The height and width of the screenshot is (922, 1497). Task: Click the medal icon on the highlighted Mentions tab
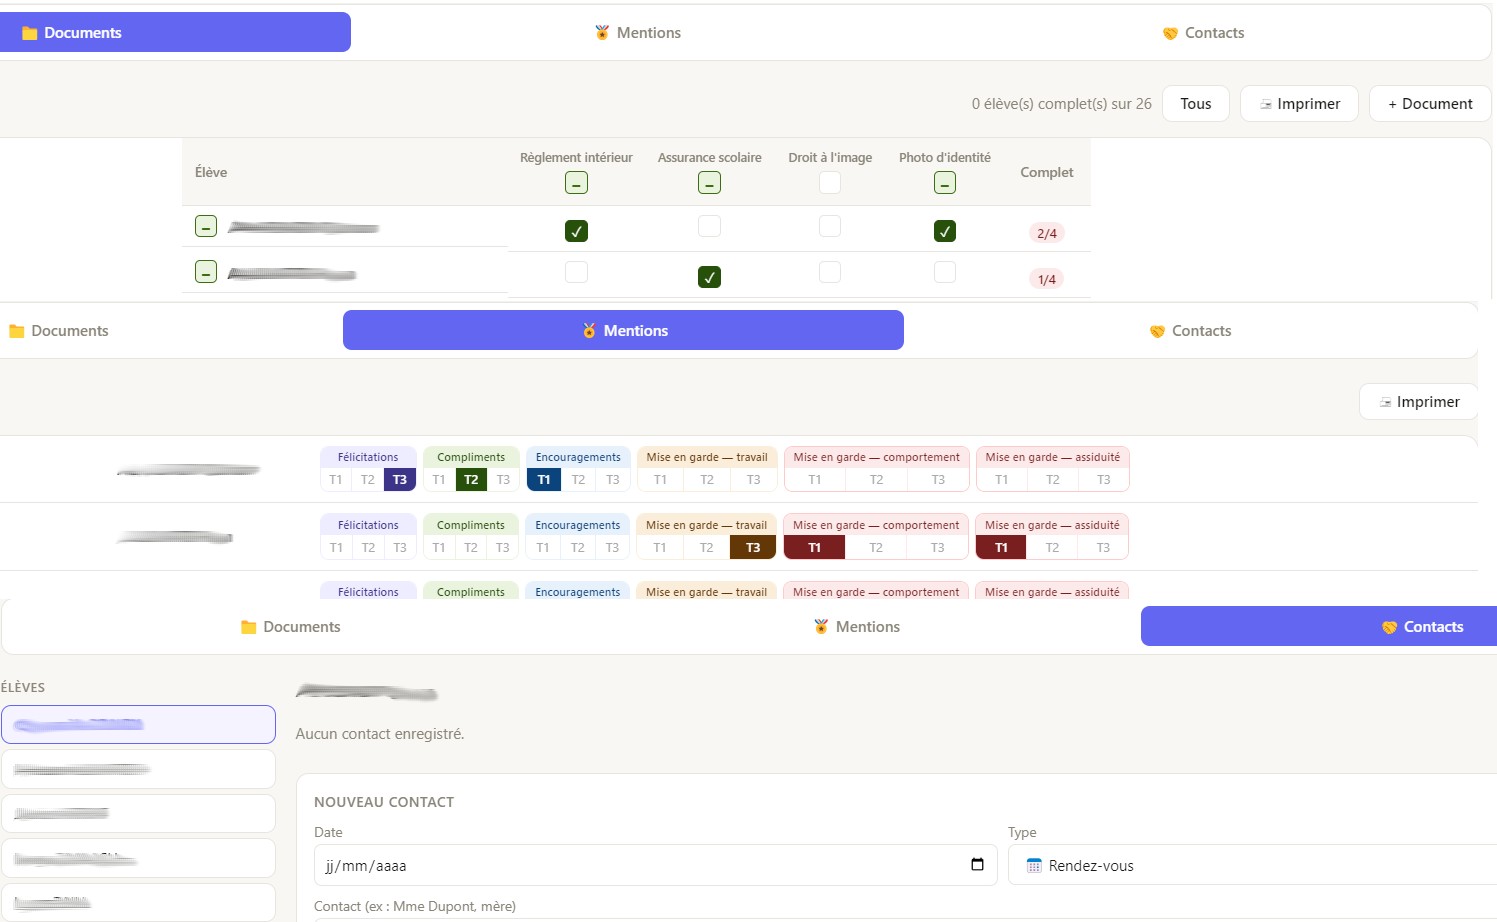pyautogui.click(x=589, y=331)
